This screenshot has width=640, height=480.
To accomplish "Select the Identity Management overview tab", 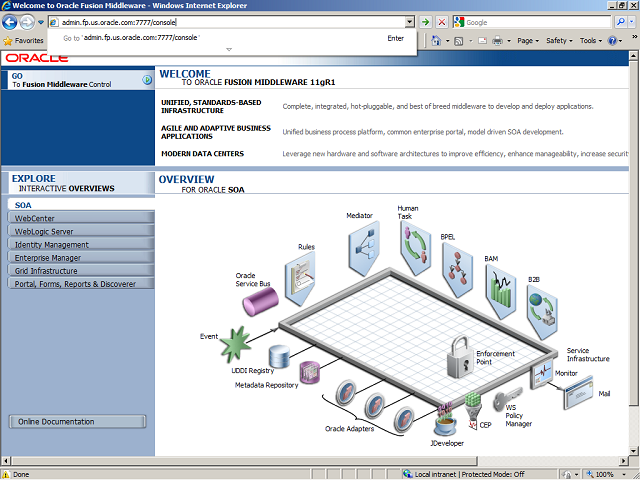I will pyautogui.click(x=81, y=244).
